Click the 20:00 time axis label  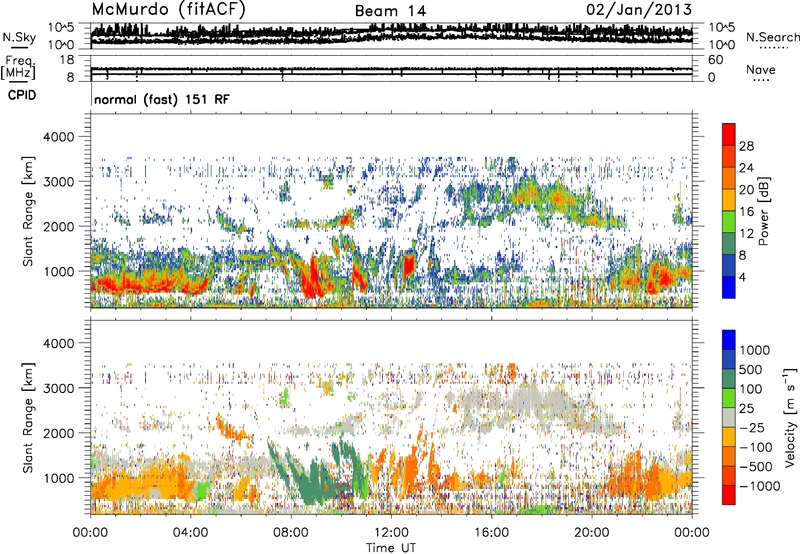coord(591,533)
